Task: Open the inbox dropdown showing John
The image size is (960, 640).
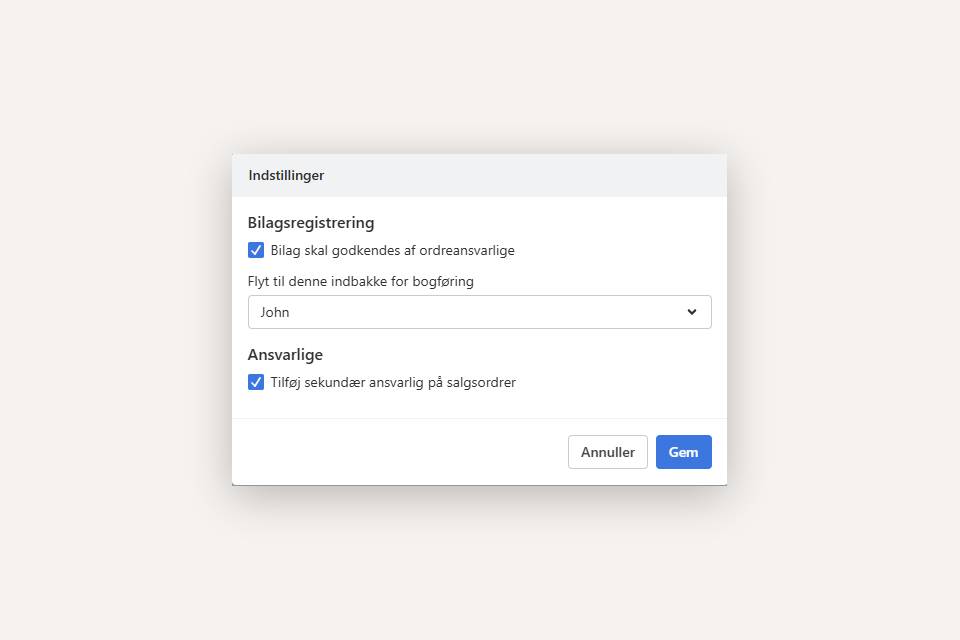Action: (x=479, y=312)
